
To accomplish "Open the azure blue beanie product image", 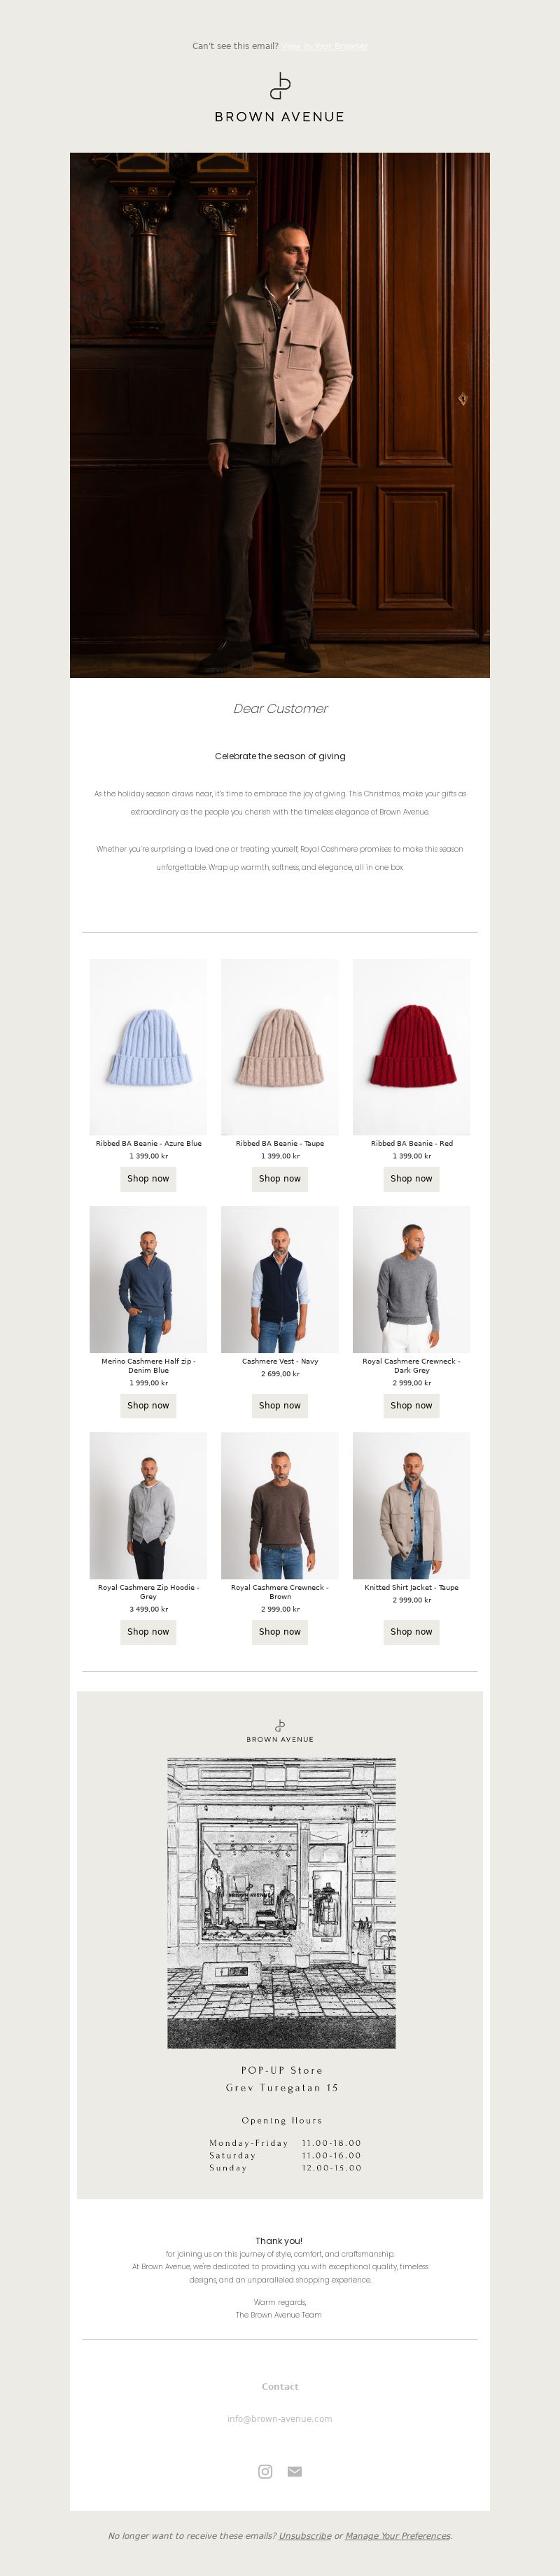I will click(x=148, y=1046).
